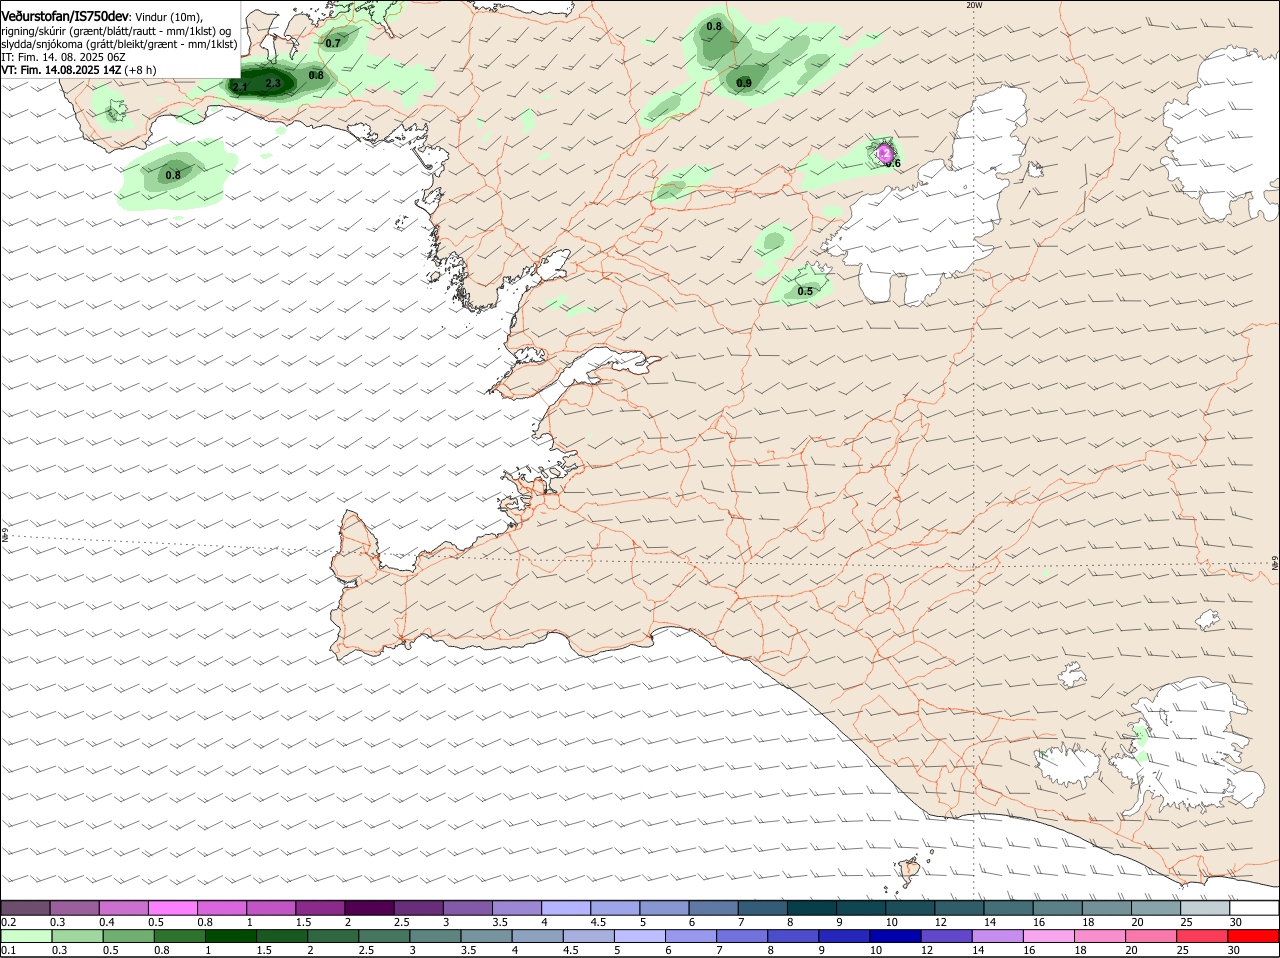The image size is (1280, 958).
Task: Click the 2.1 precipitation value label
Action: coord(240,88)
